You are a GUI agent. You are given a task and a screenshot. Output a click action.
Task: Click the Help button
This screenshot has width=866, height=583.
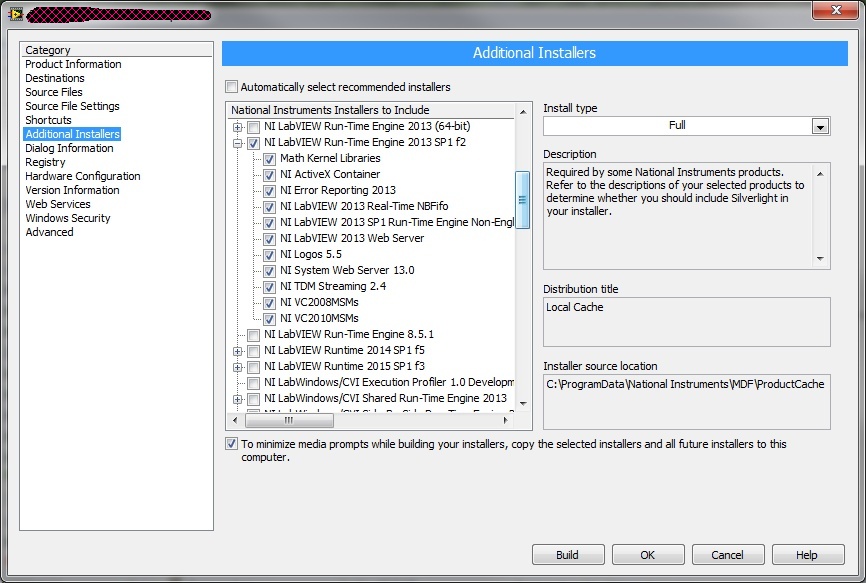807,555
